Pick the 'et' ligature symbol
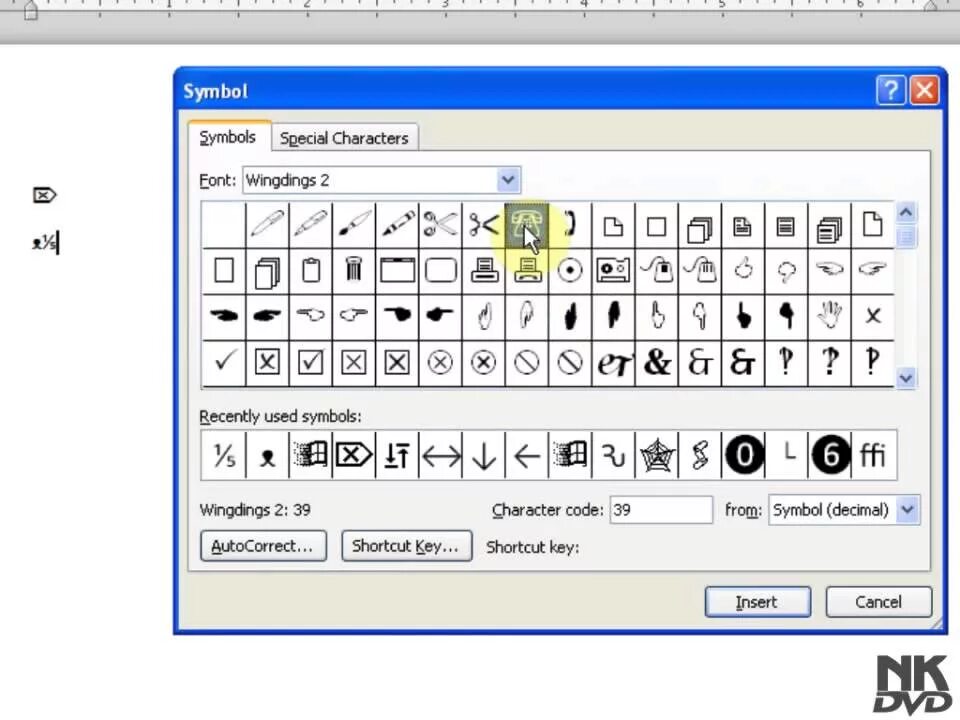The width and height of the screenshot is (960, 720). tap(613, 362)
